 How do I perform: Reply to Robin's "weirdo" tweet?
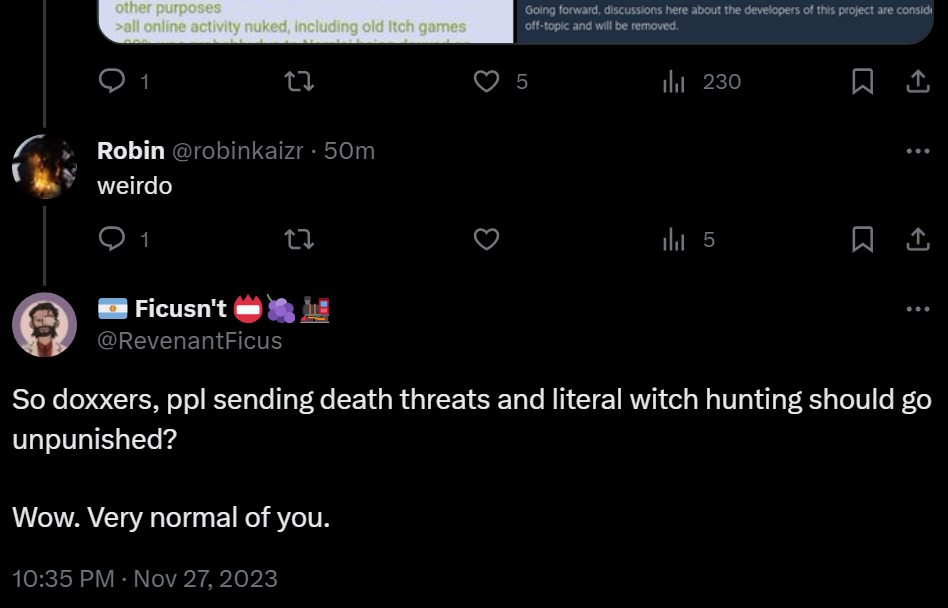coord(113,240)
